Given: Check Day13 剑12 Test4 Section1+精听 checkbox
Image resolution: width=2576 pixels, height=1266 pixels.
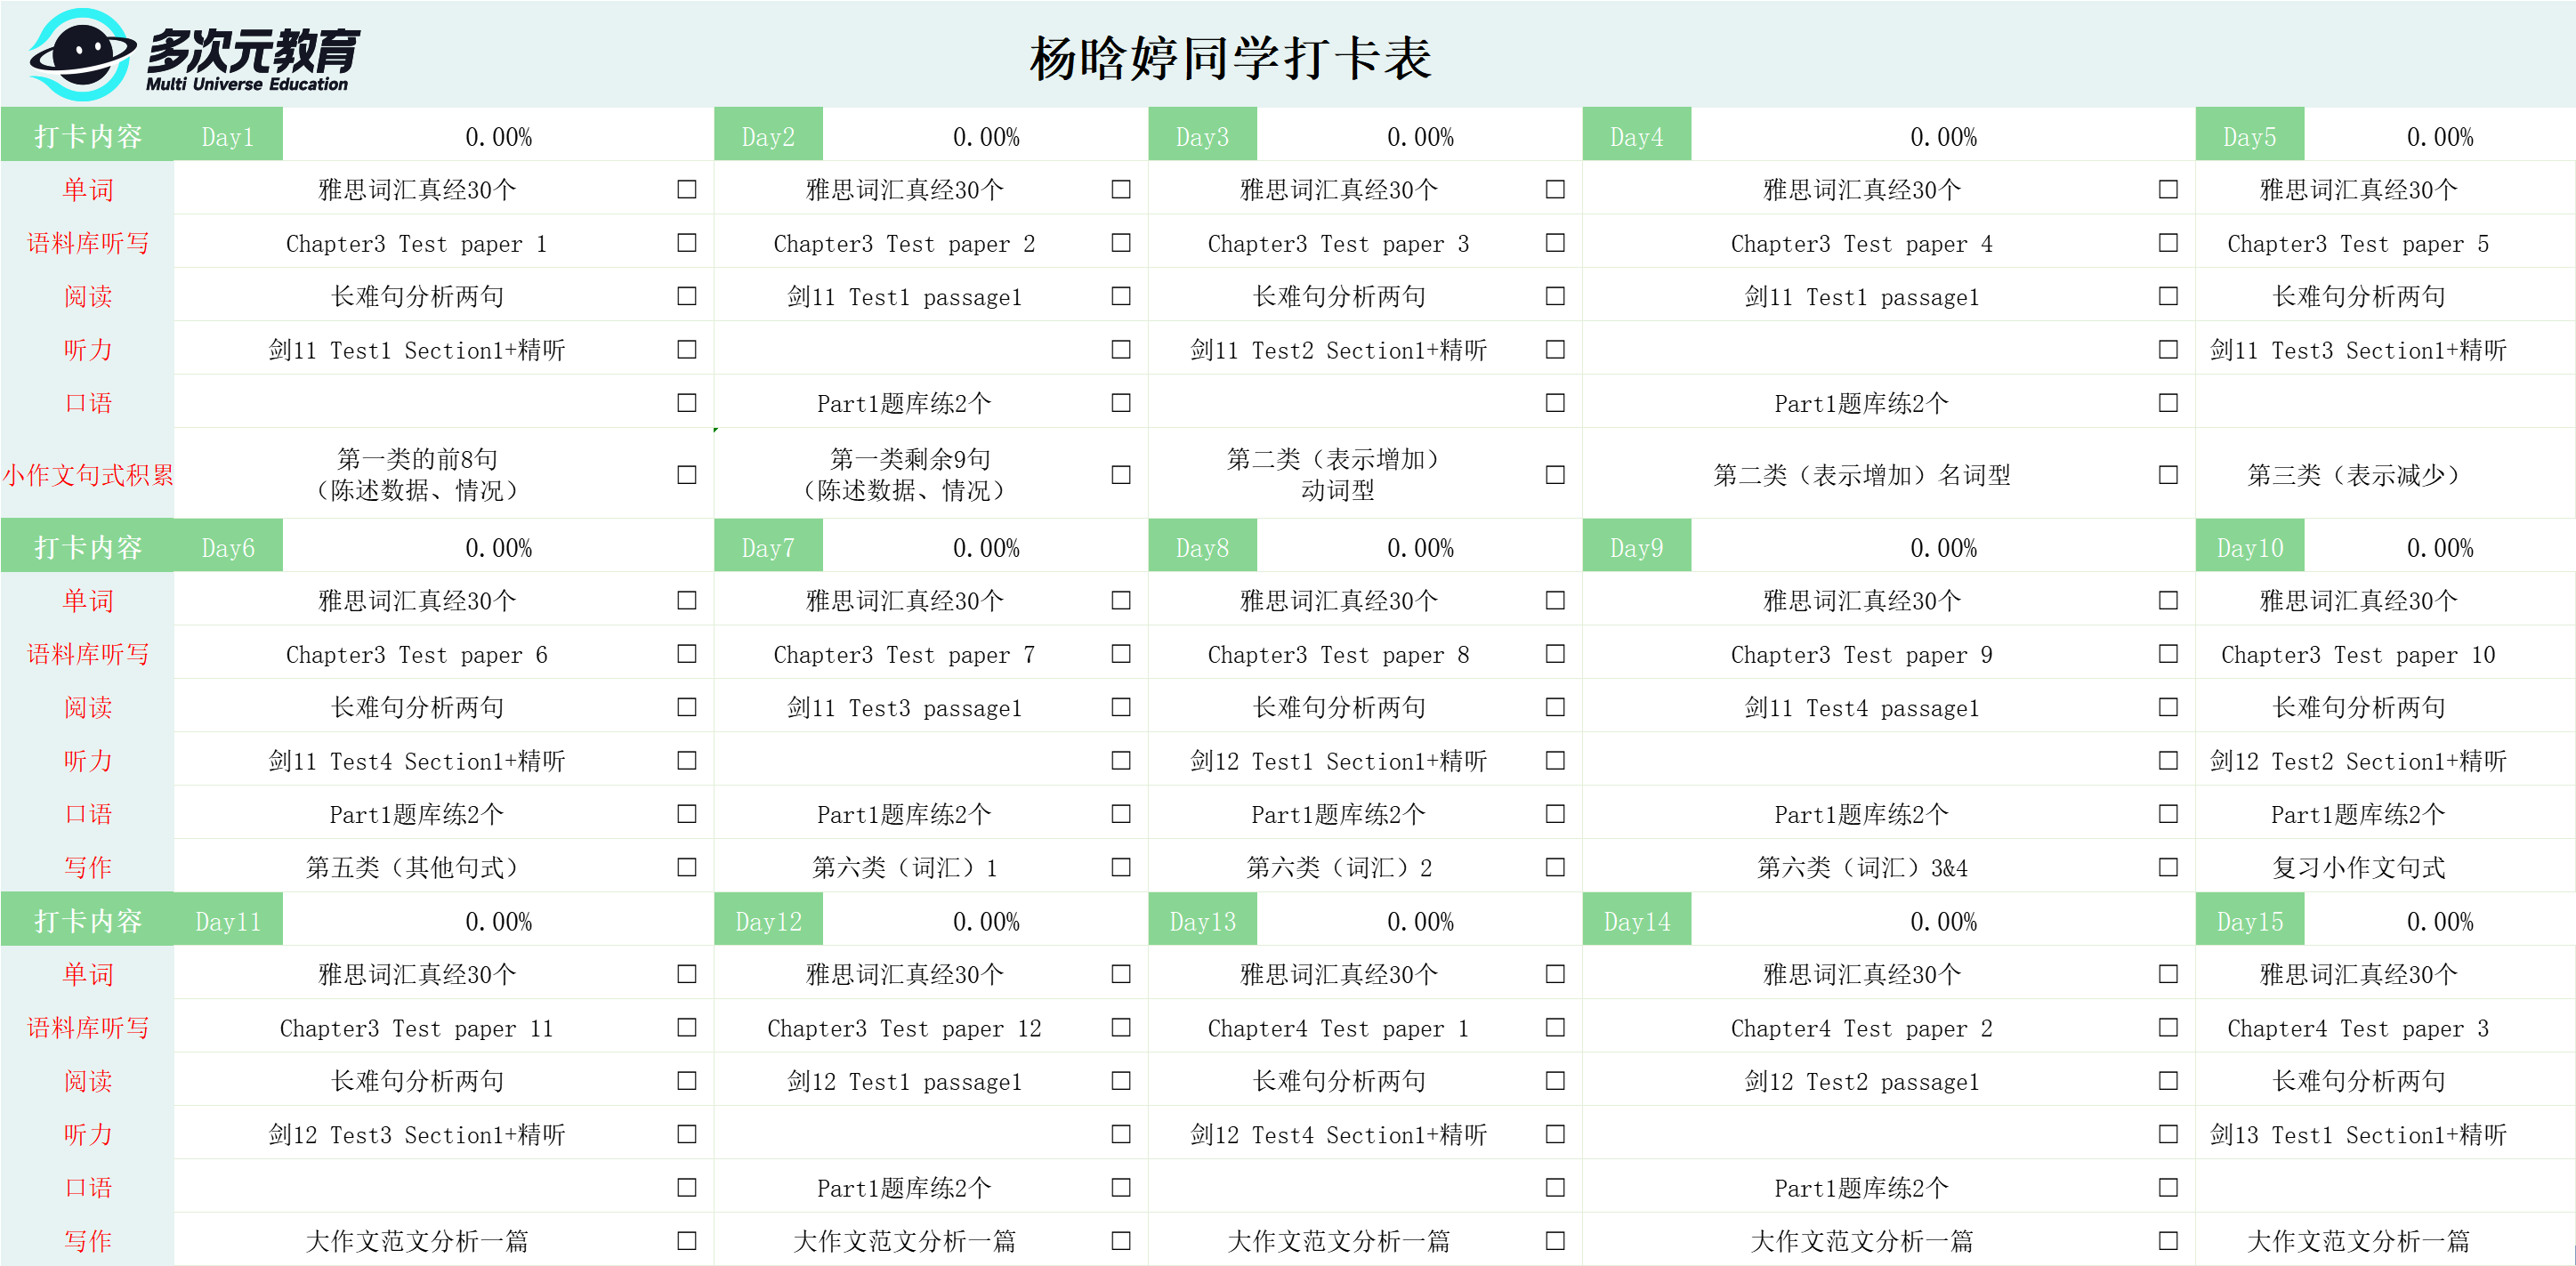Looking at the screenshot, I should [1555, 1134].
